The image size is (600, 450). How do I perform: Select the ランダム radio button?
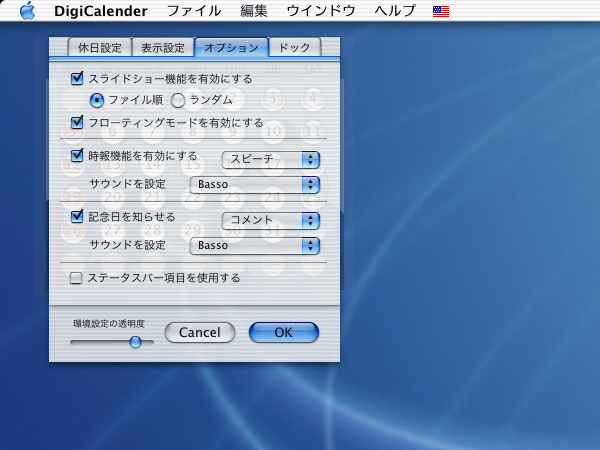[178, 100]
